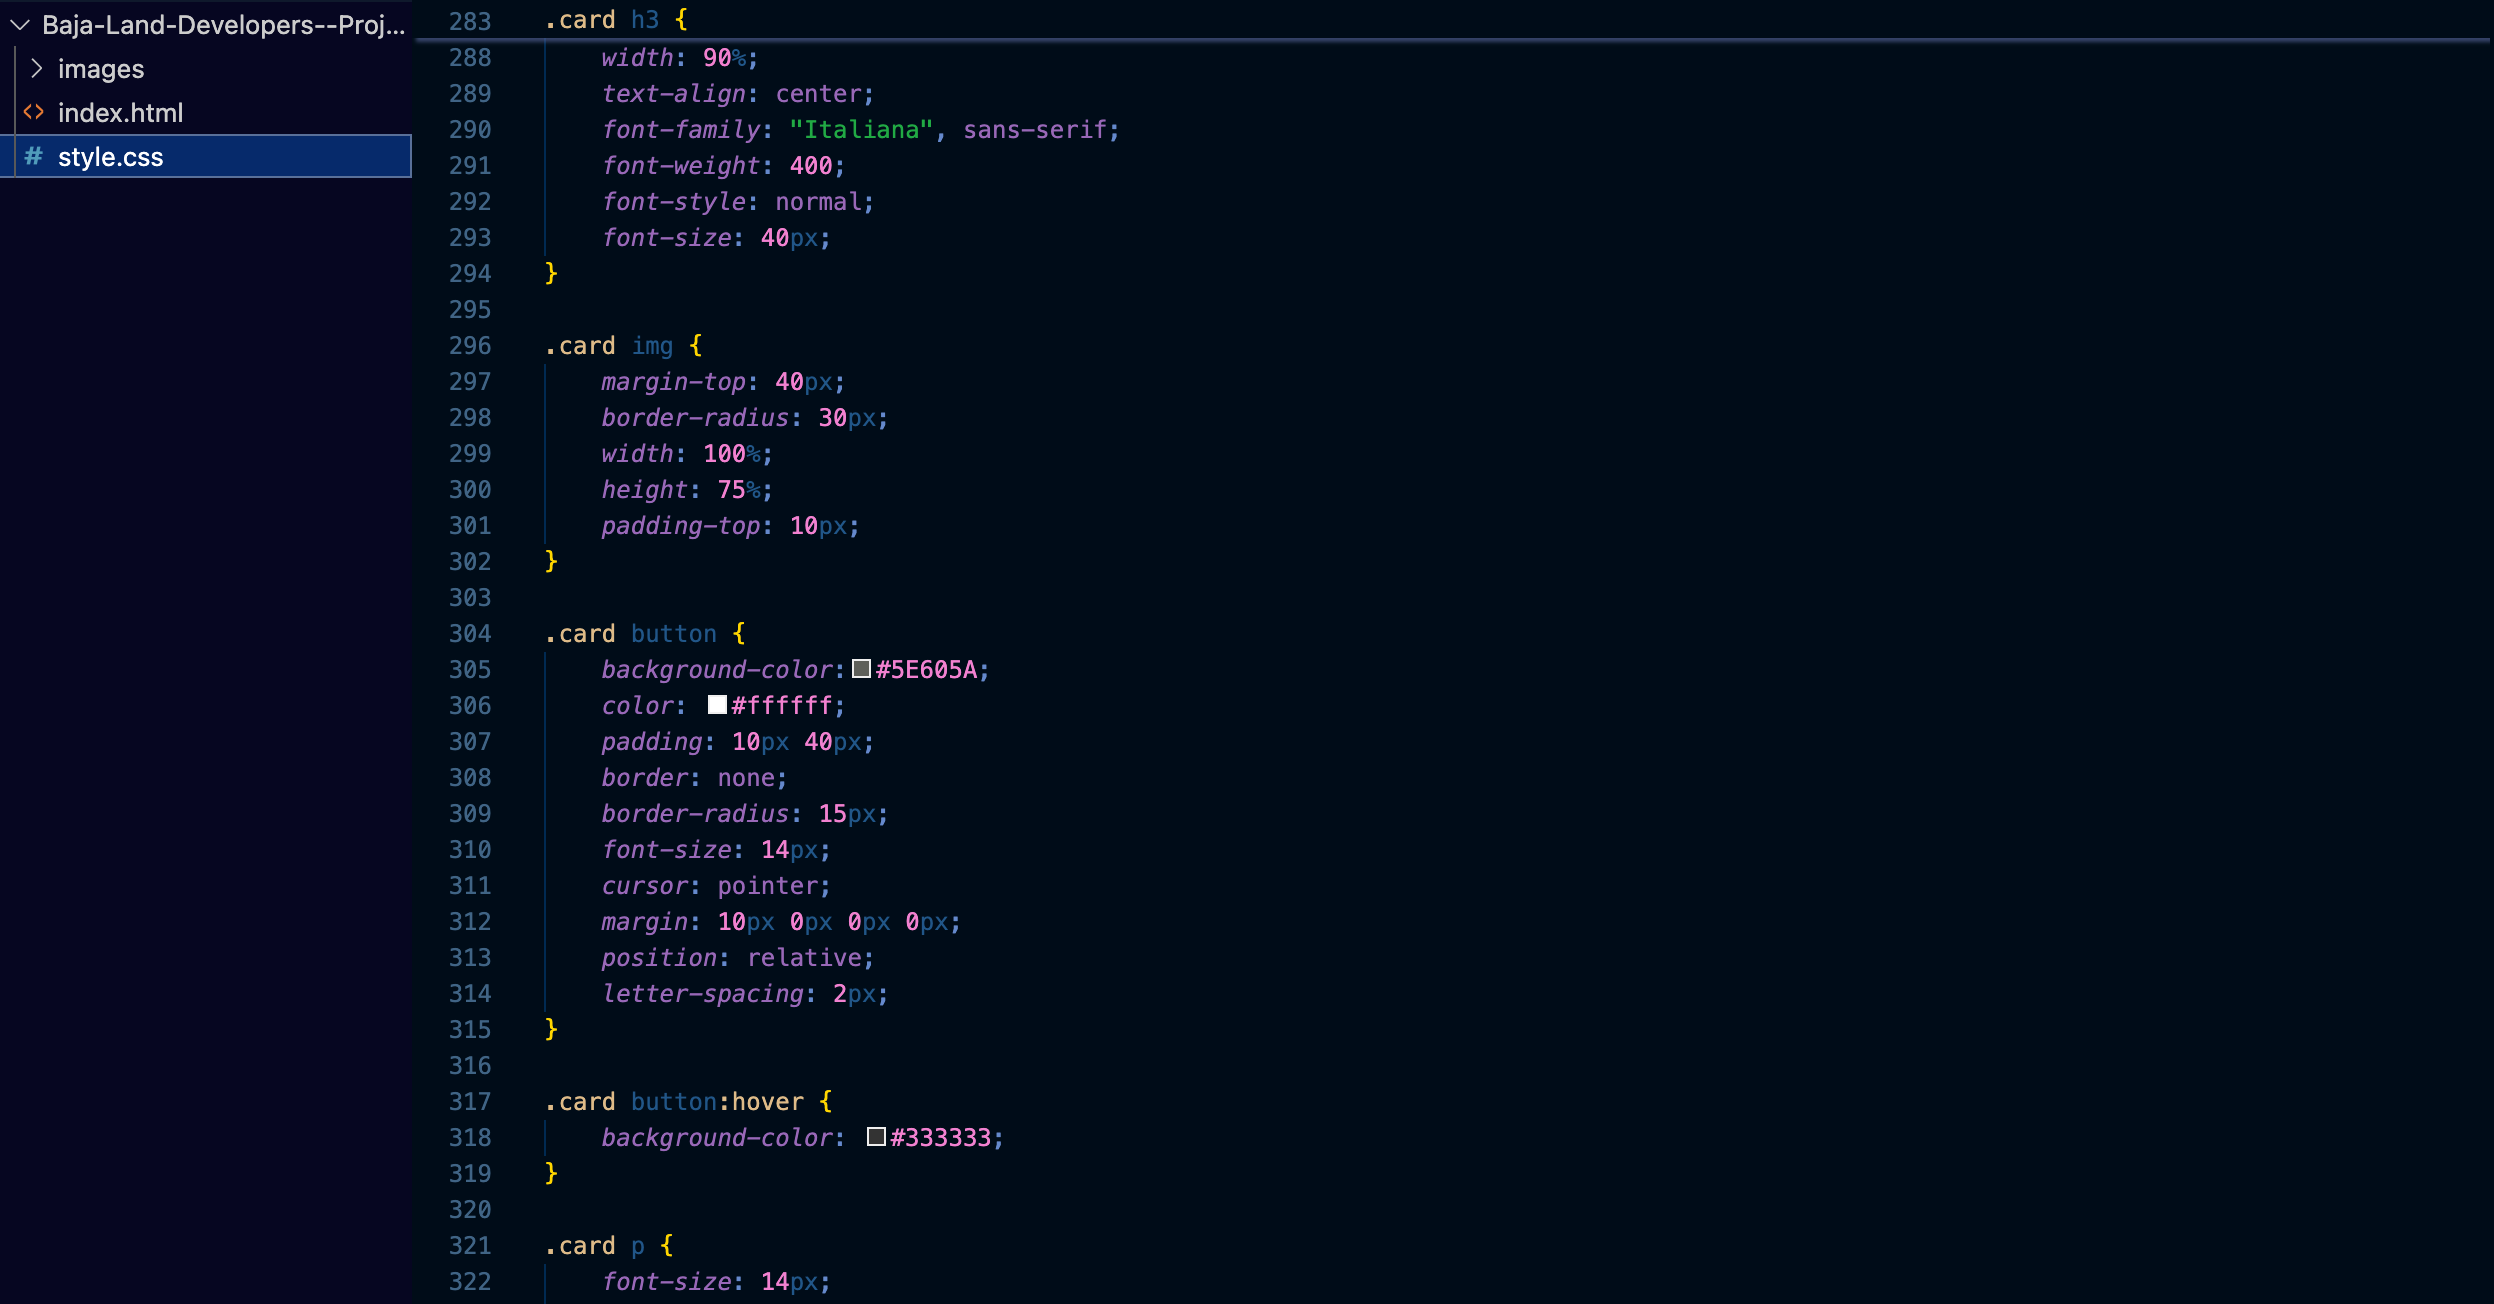Click the CSS hash icon beside style.css
The width and height of the screenshot is (2494, 1304).
pos(34,157)
